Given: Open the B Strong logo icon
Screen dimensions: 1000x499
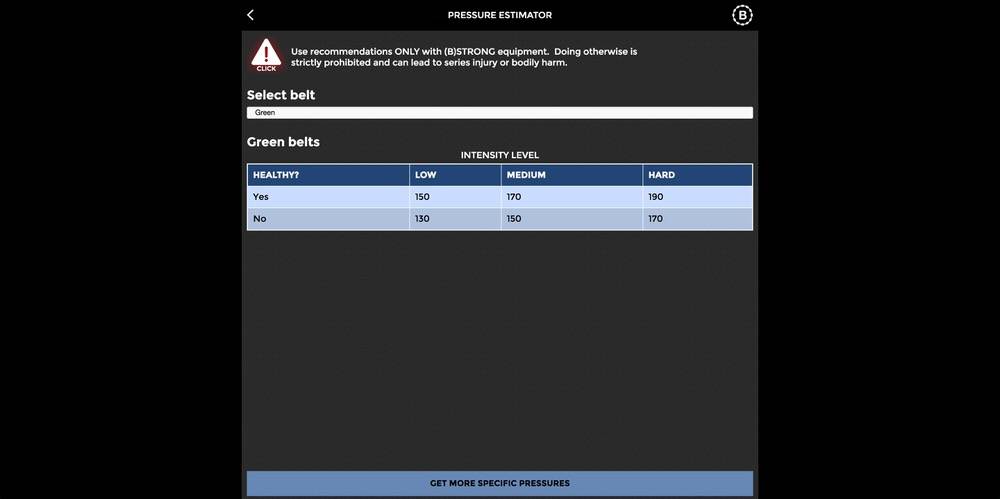Looking at the screenshot, I should pyautogui.click(x=742, y=15).
